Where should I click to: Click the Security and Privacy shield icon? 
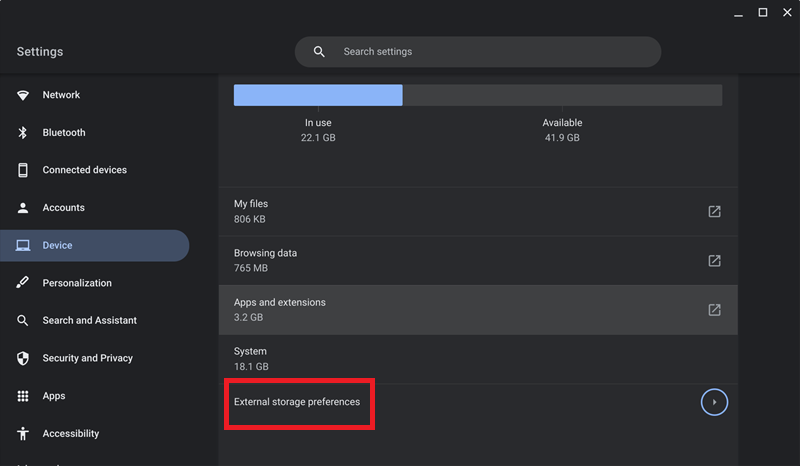(x=22, y=358)
